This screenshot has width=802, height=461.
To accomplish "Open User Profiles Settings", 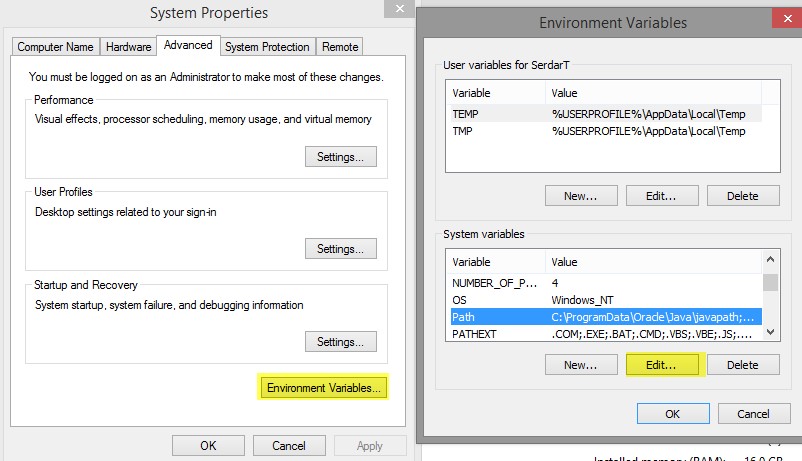I will [x=340, y=249].
